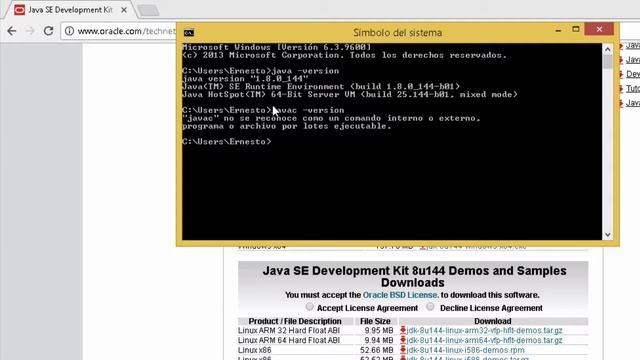Minimize the Símbolo del sistema window

coord(558,30)
